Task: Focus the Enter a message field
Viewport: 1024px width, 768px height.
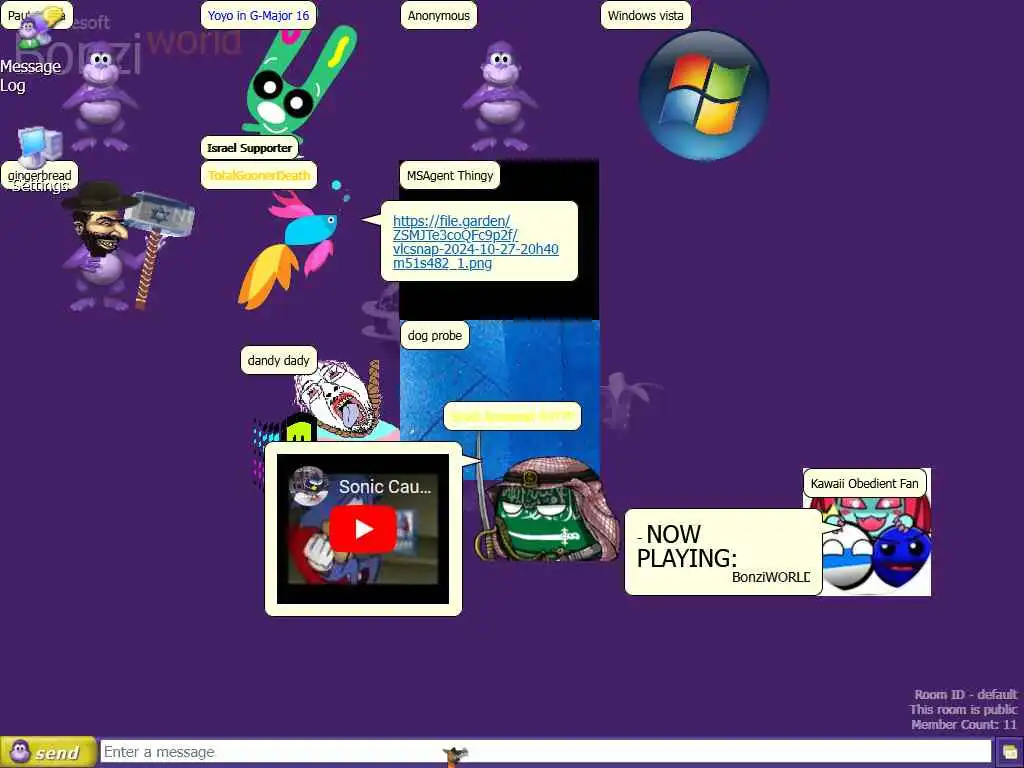Action: pyautogui.click(x=545, y=752)
